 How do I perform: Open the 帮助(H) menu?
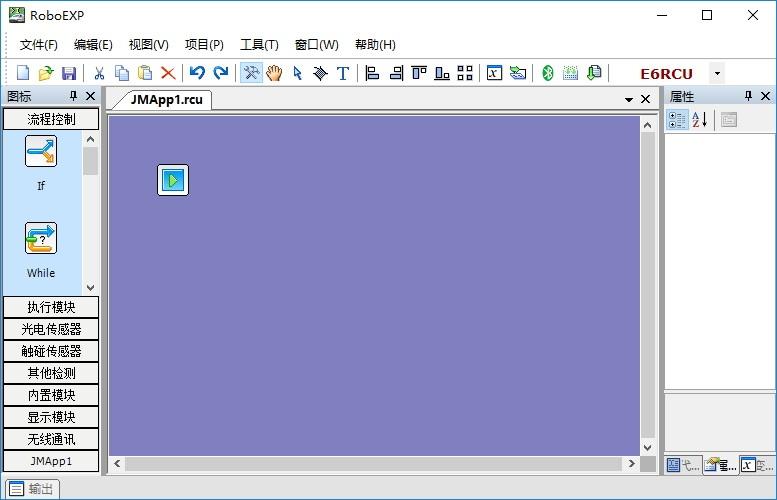pos(375,45)
